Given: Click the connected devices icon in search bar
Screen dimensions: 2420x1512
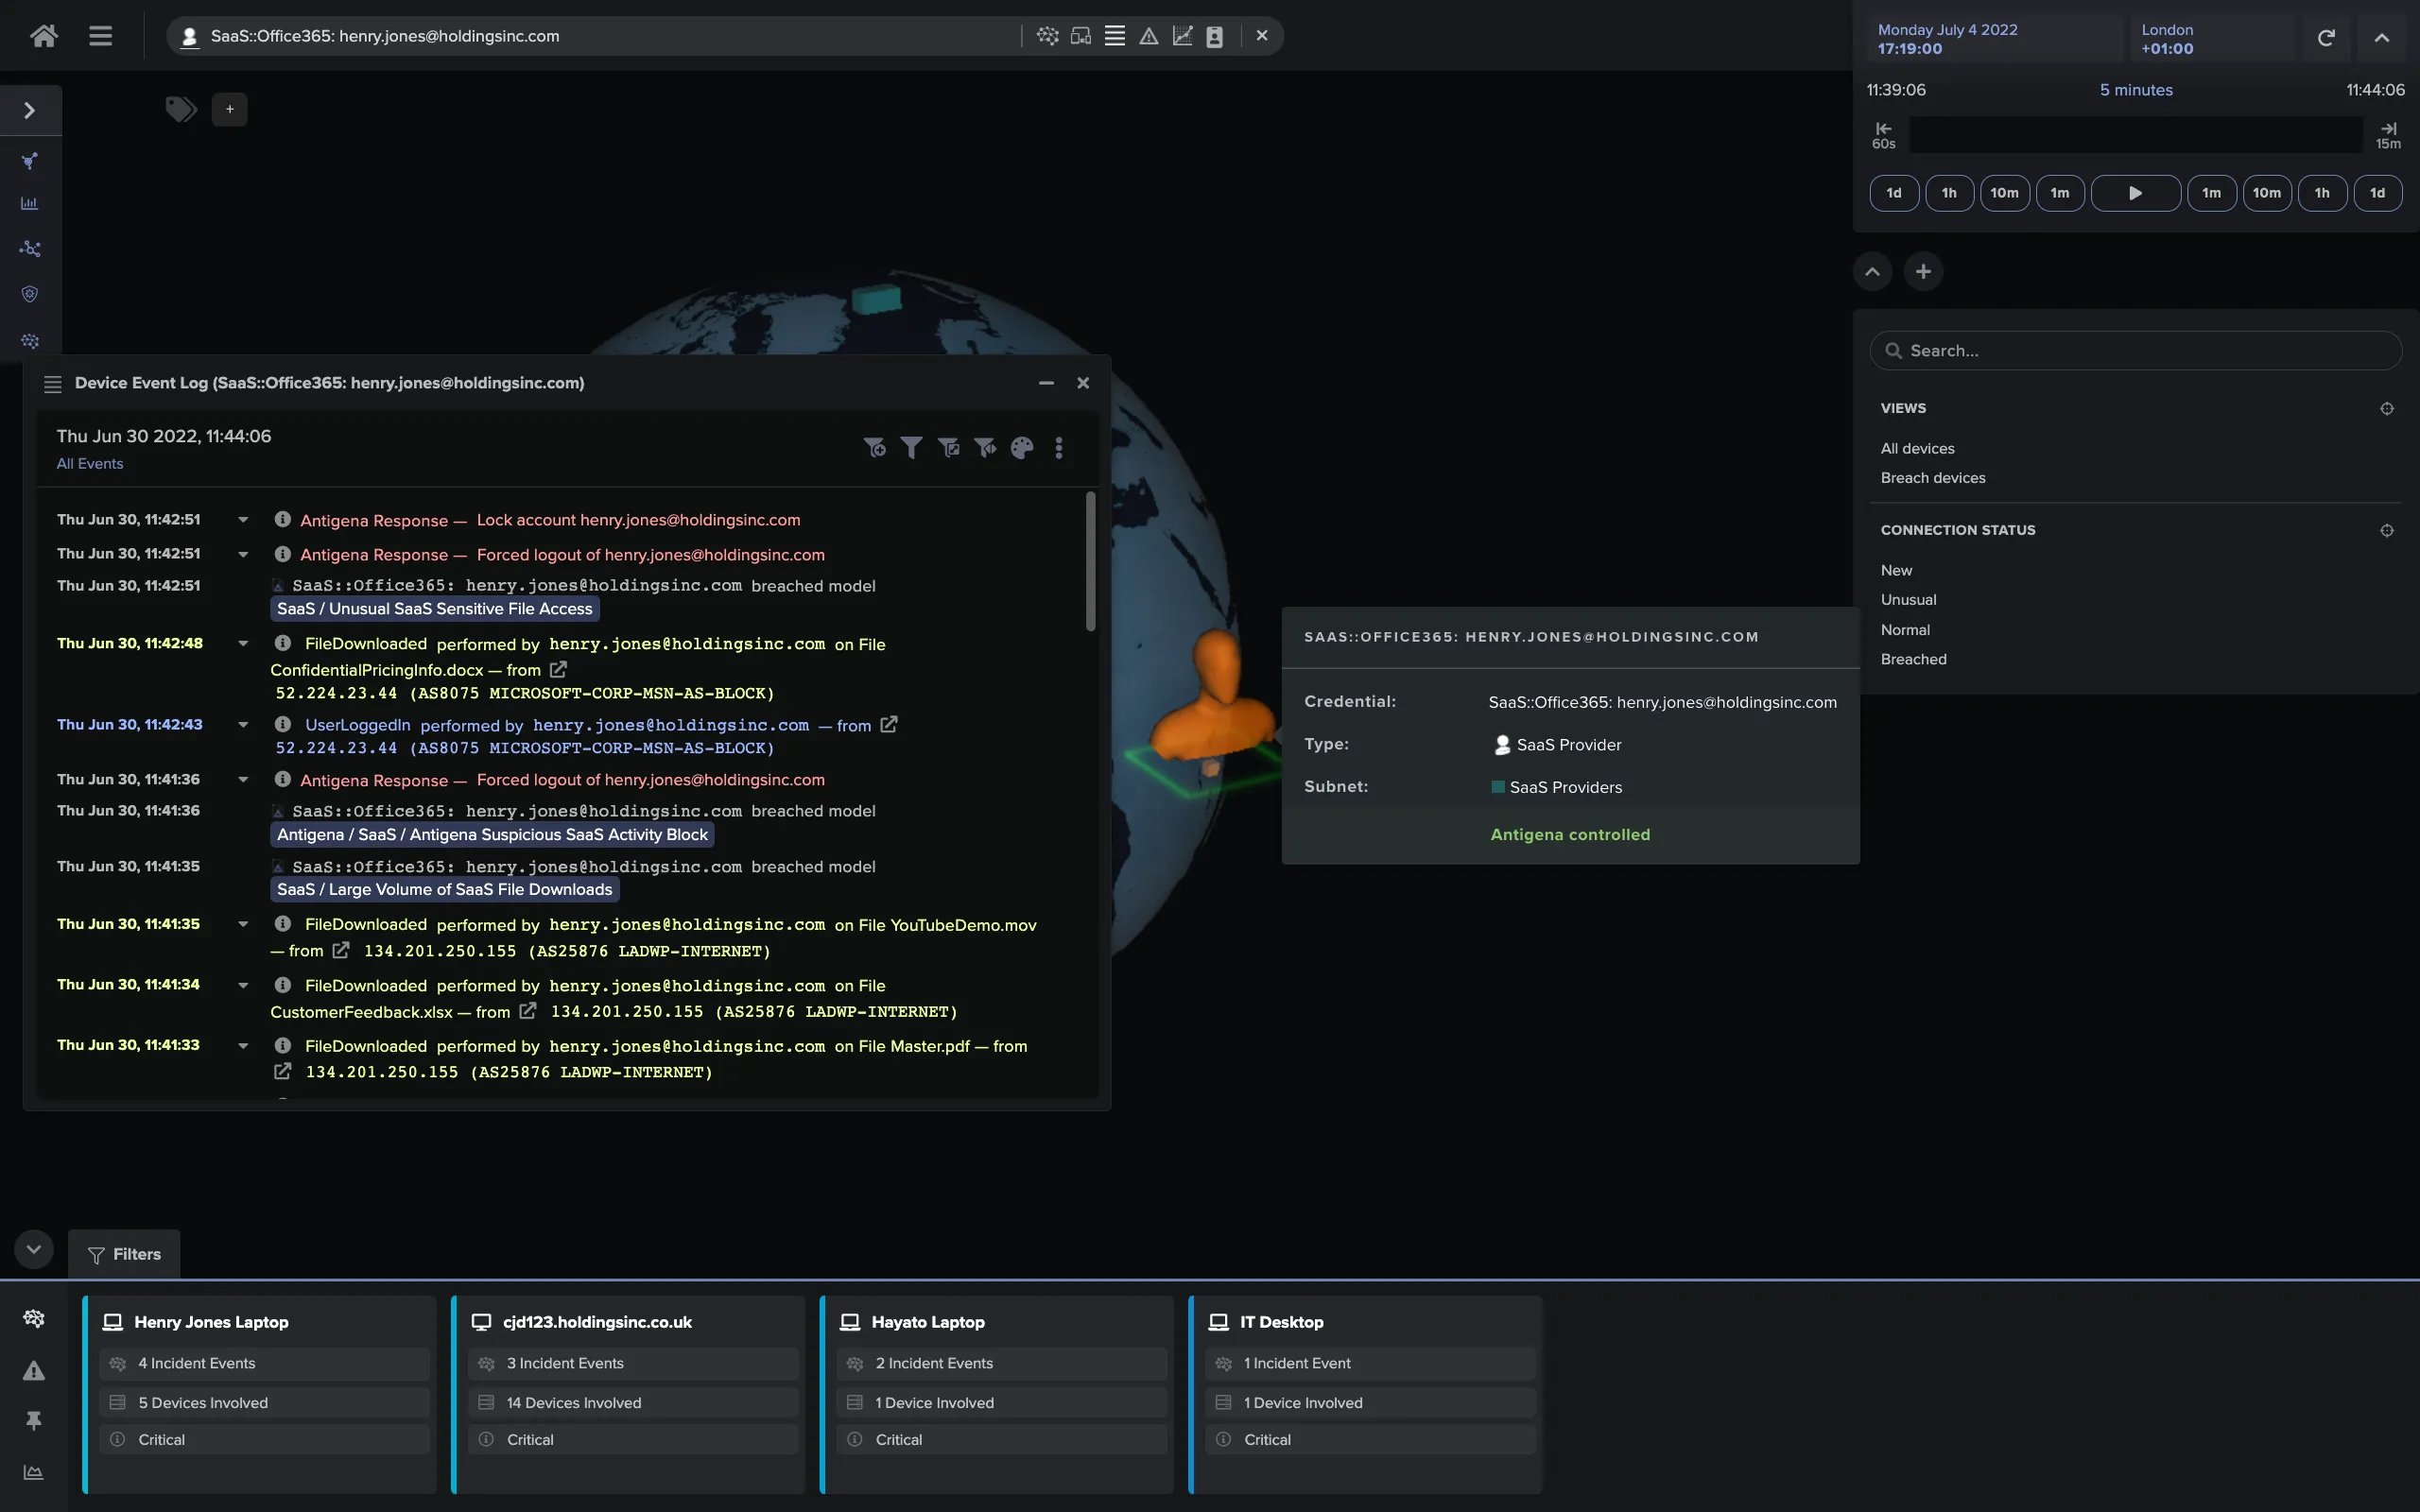Looking at the screenshot, I should point(1081,36).
